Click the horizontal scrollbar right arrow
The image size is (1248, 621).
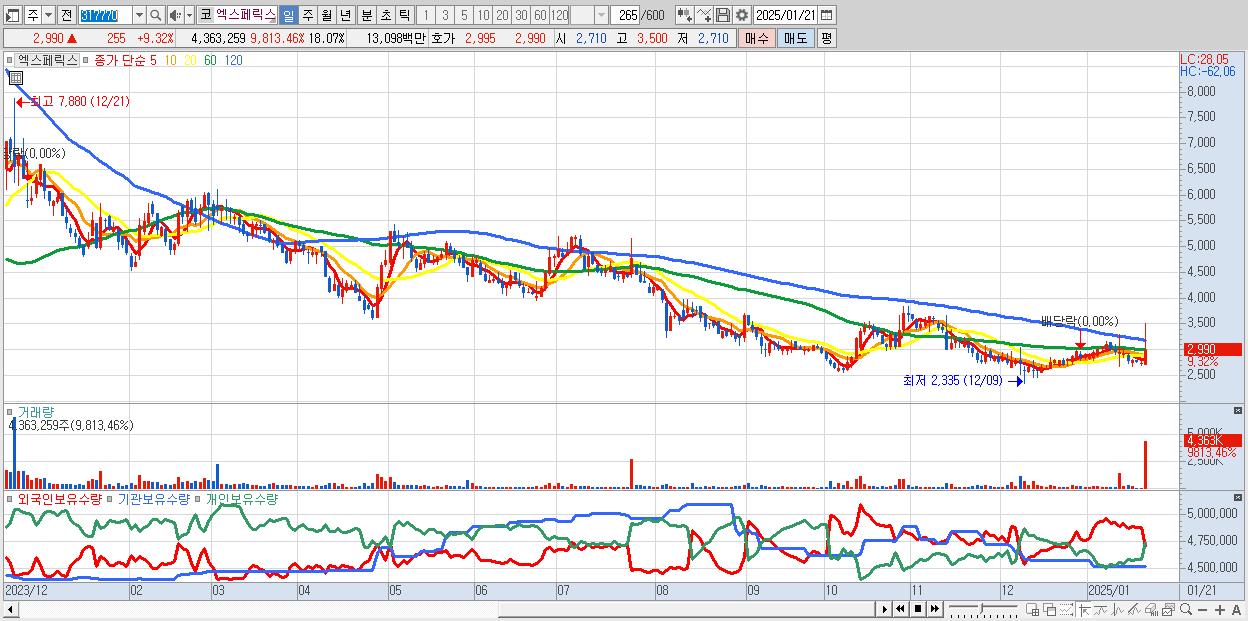pos(885,609)
